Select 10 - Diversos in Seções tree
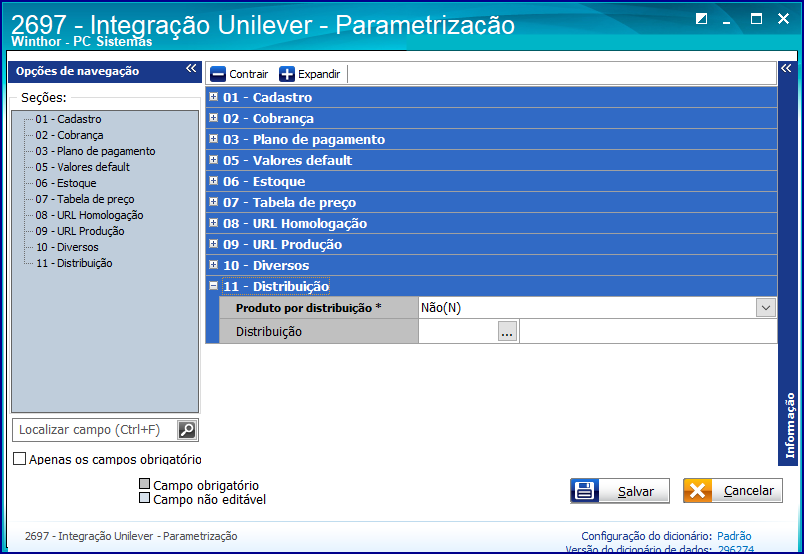Screen dimensions: 804x554 pyautogui.click(x=67, y=247)
